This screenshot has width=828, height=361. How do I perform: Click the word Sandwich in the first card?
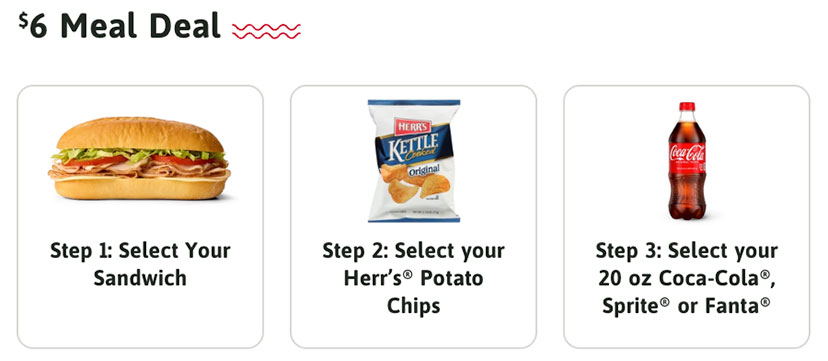tap(140, 278)
